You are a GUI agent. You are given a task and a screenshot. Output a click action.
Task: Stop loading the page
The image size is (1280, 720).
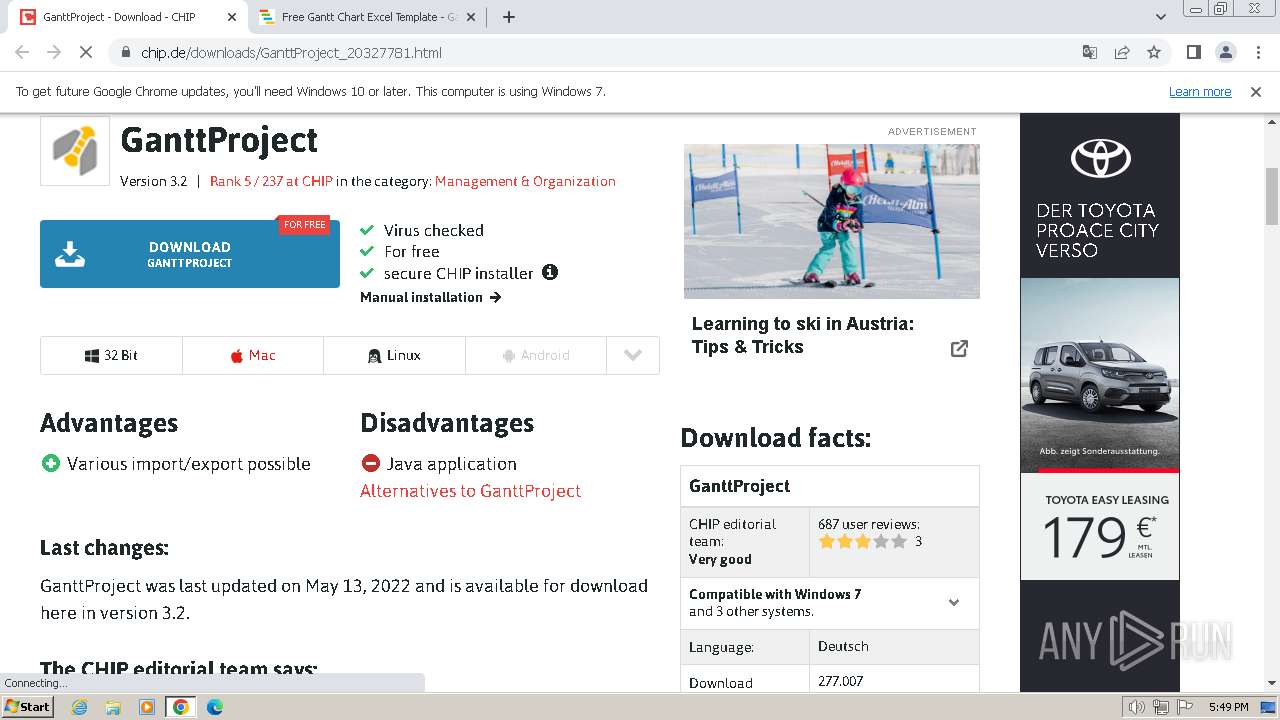click(86, 52)
